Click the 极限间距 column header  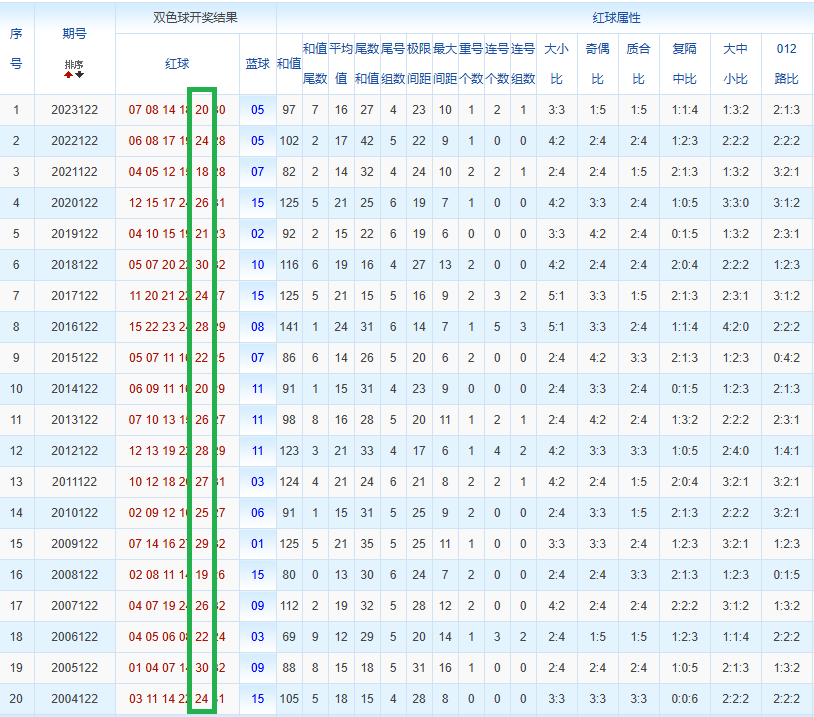(x=419, y=64)
